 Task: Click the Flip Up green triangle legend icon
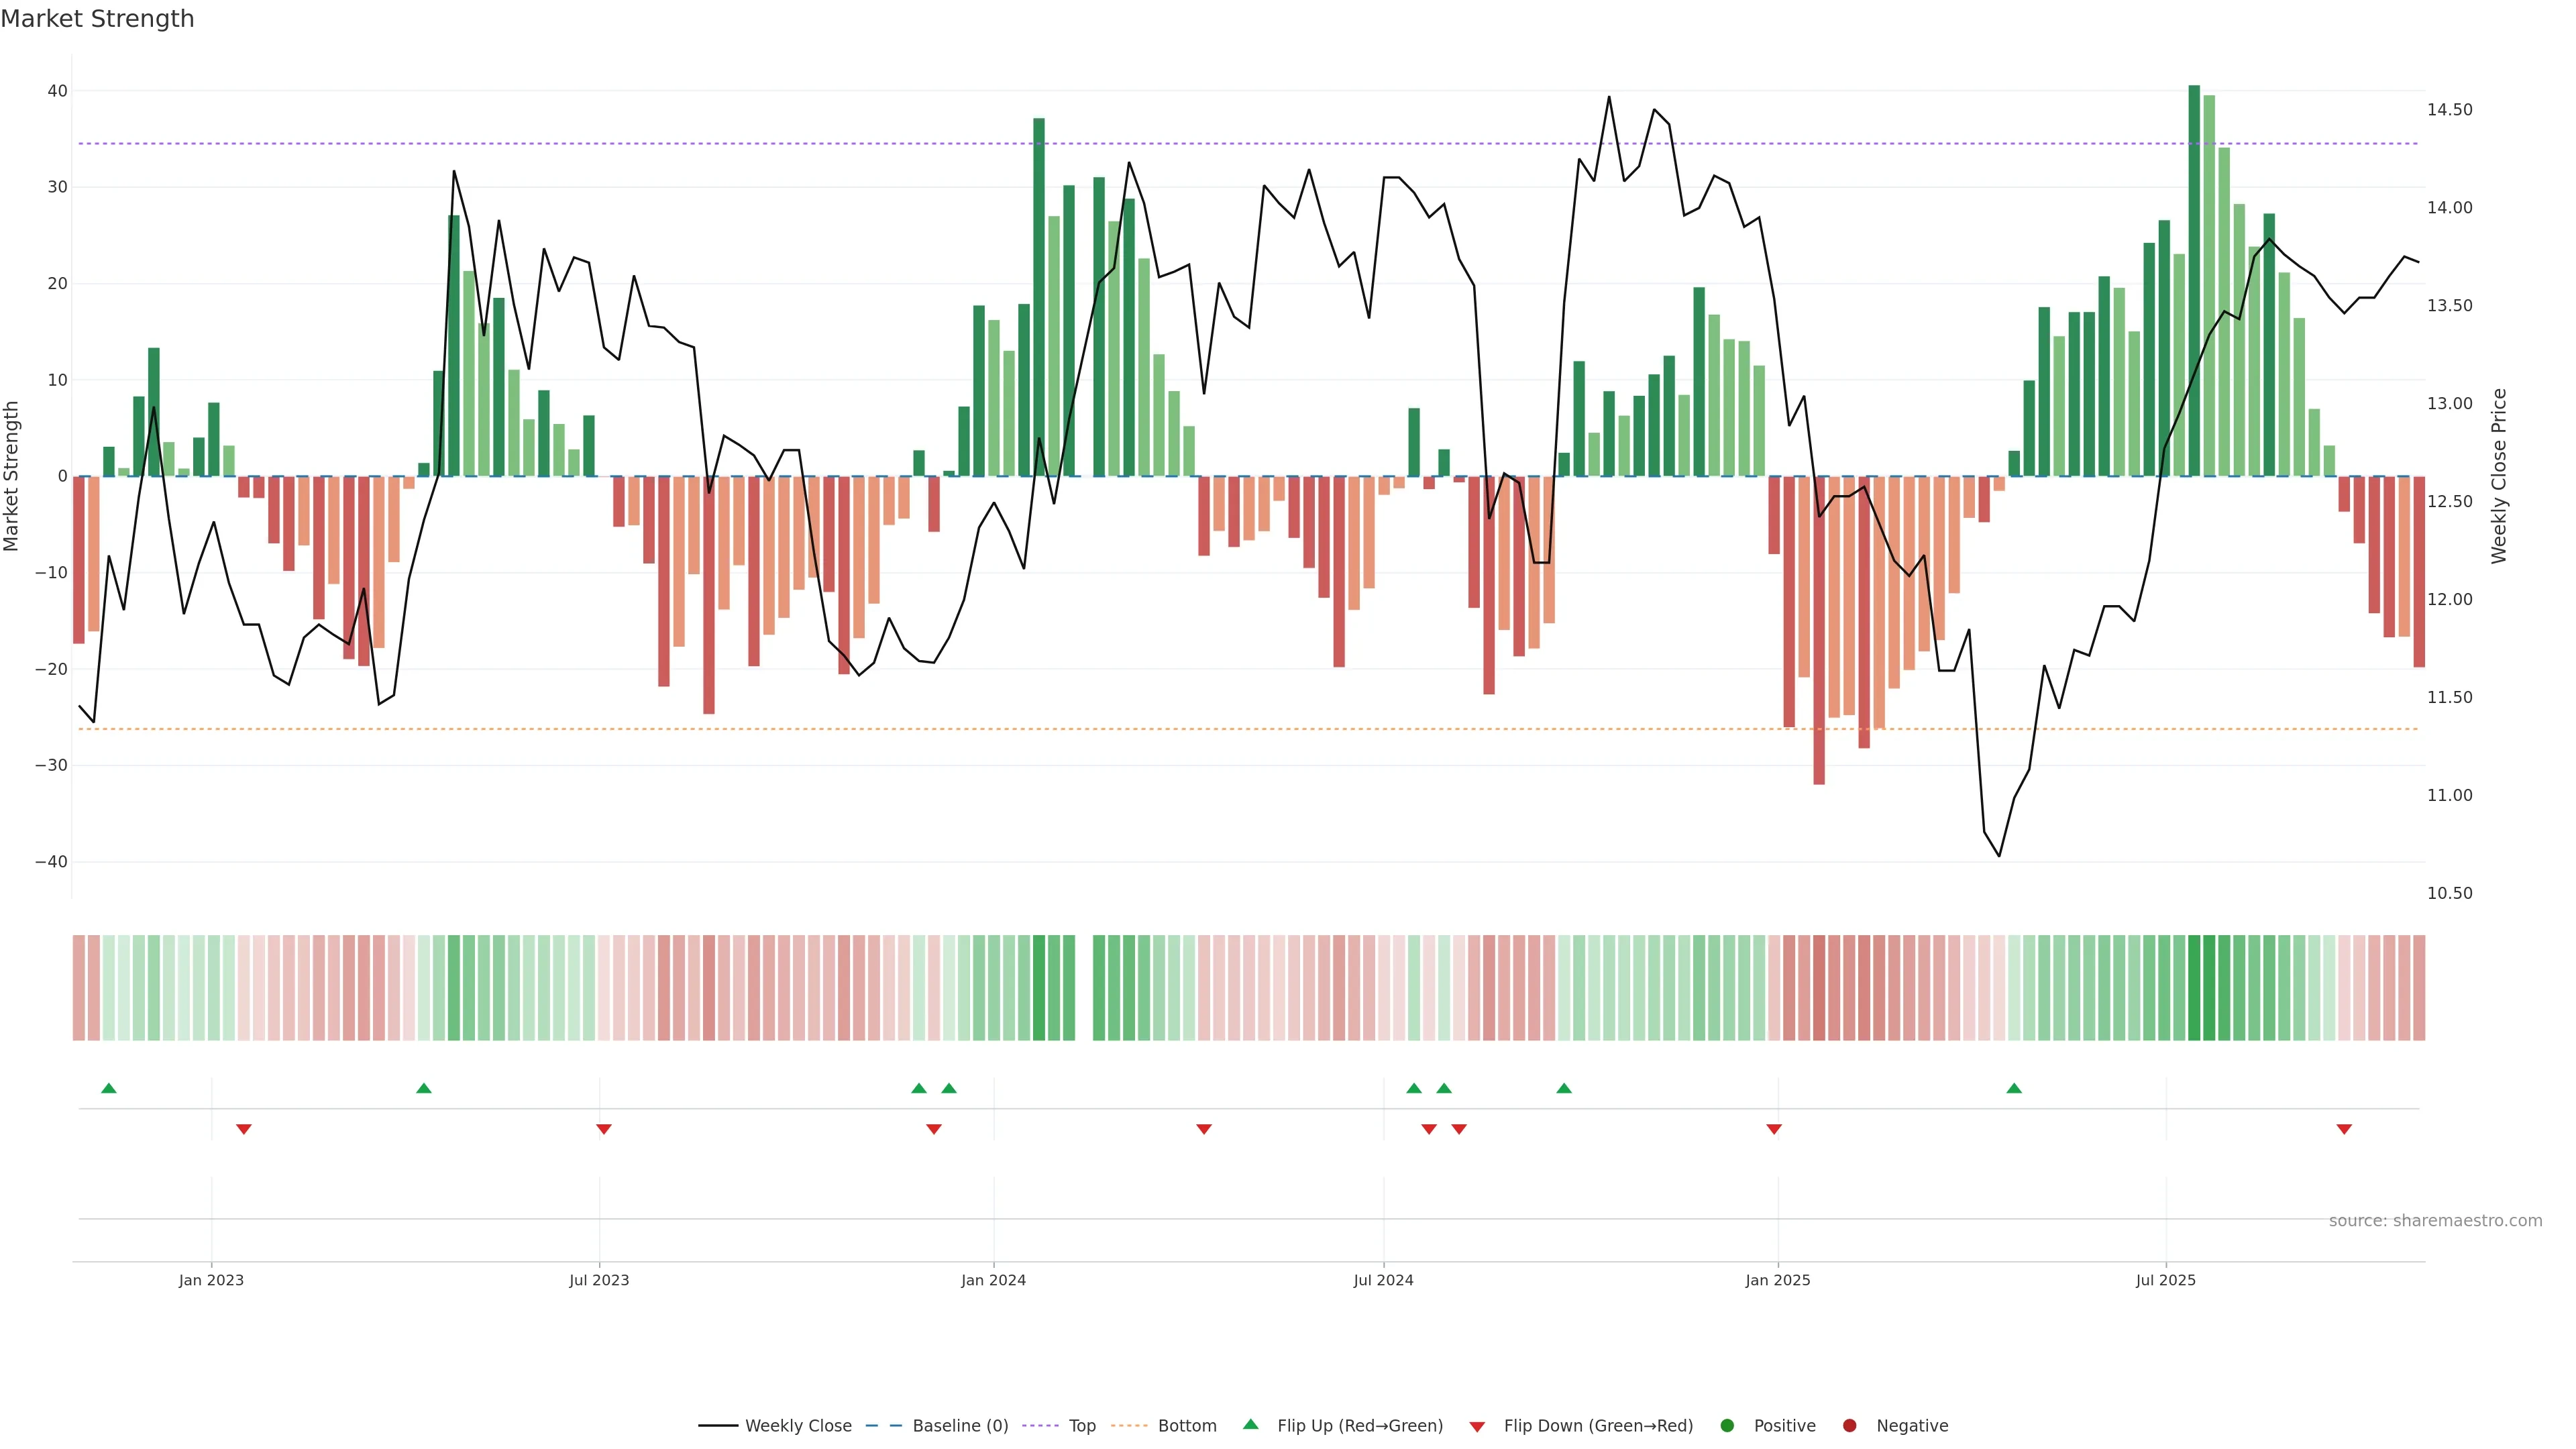(1250, 1424)
